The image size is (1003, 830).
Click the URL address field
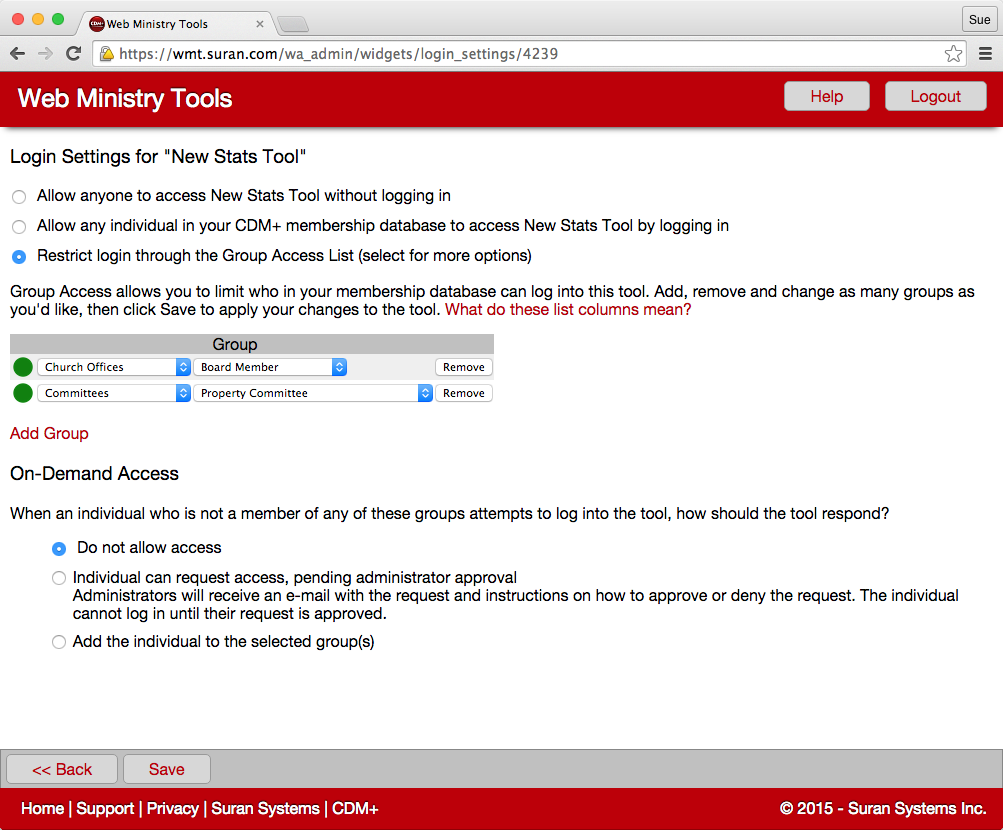coord(520,54)
